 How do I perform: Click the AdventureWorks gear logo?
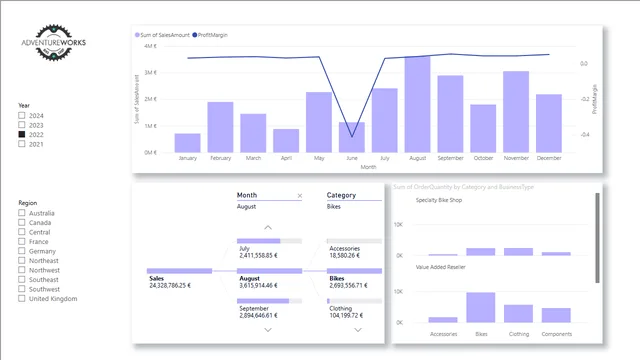(x=53, y=42)
